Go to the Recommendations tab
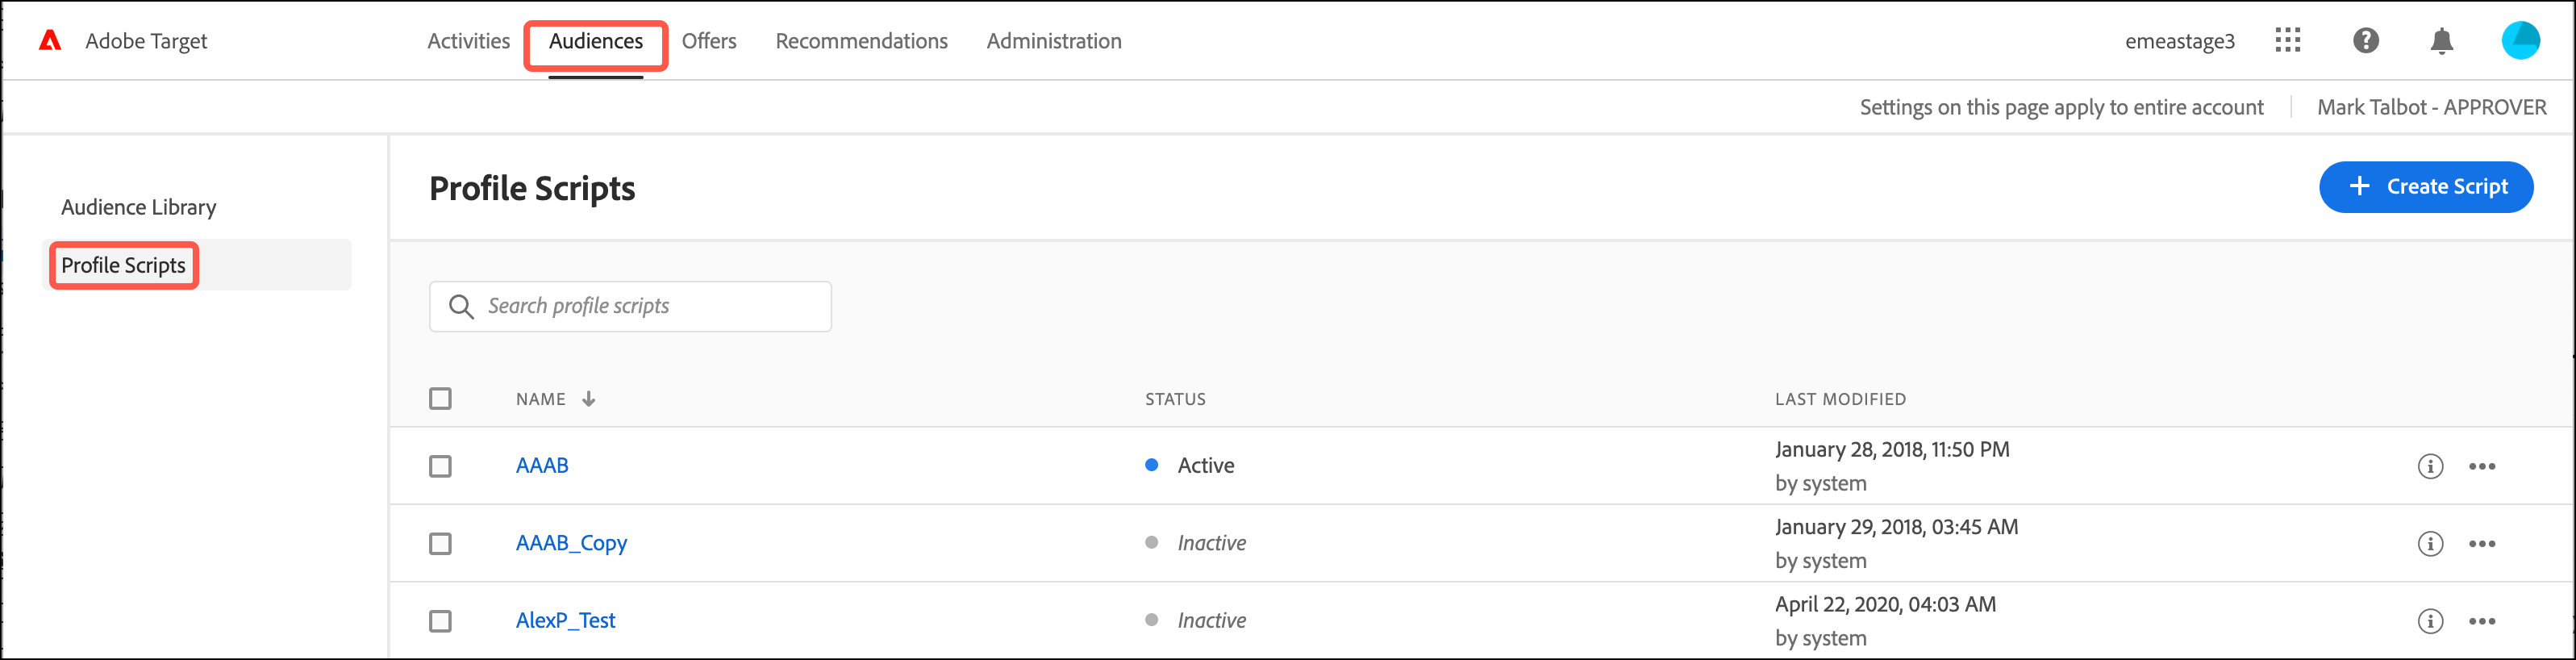 pos(861,41)
